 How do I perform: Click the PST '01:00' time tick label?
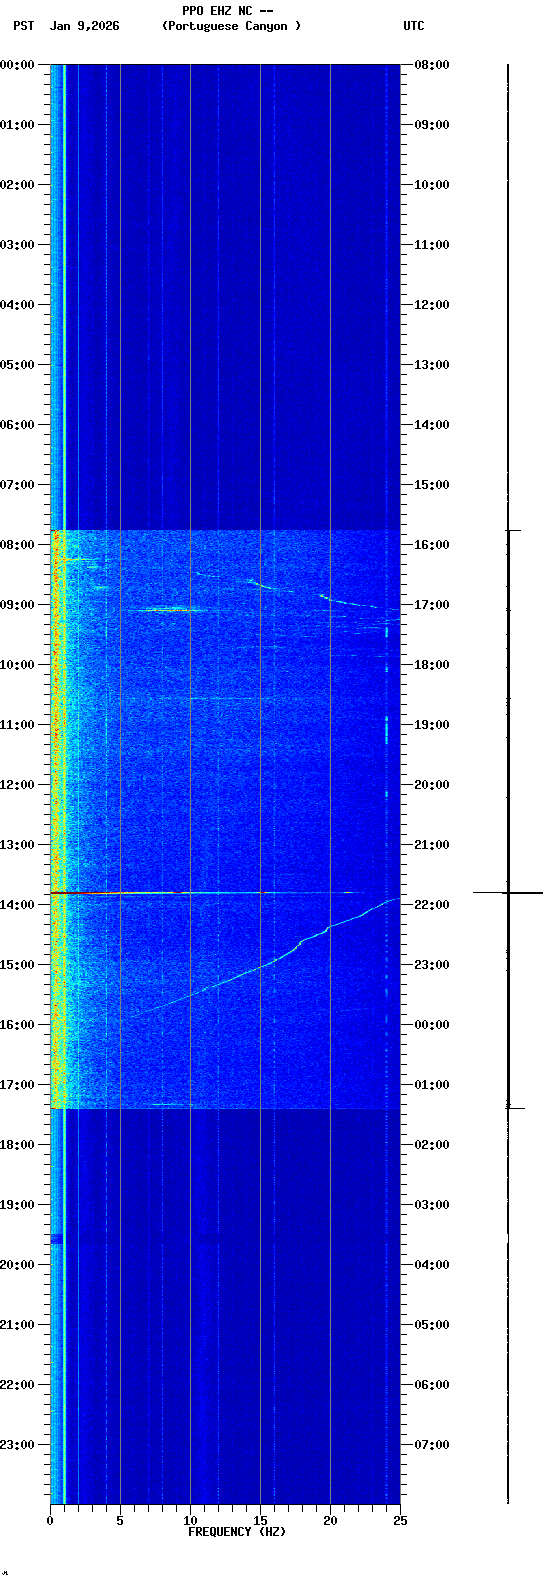point(17,125)
